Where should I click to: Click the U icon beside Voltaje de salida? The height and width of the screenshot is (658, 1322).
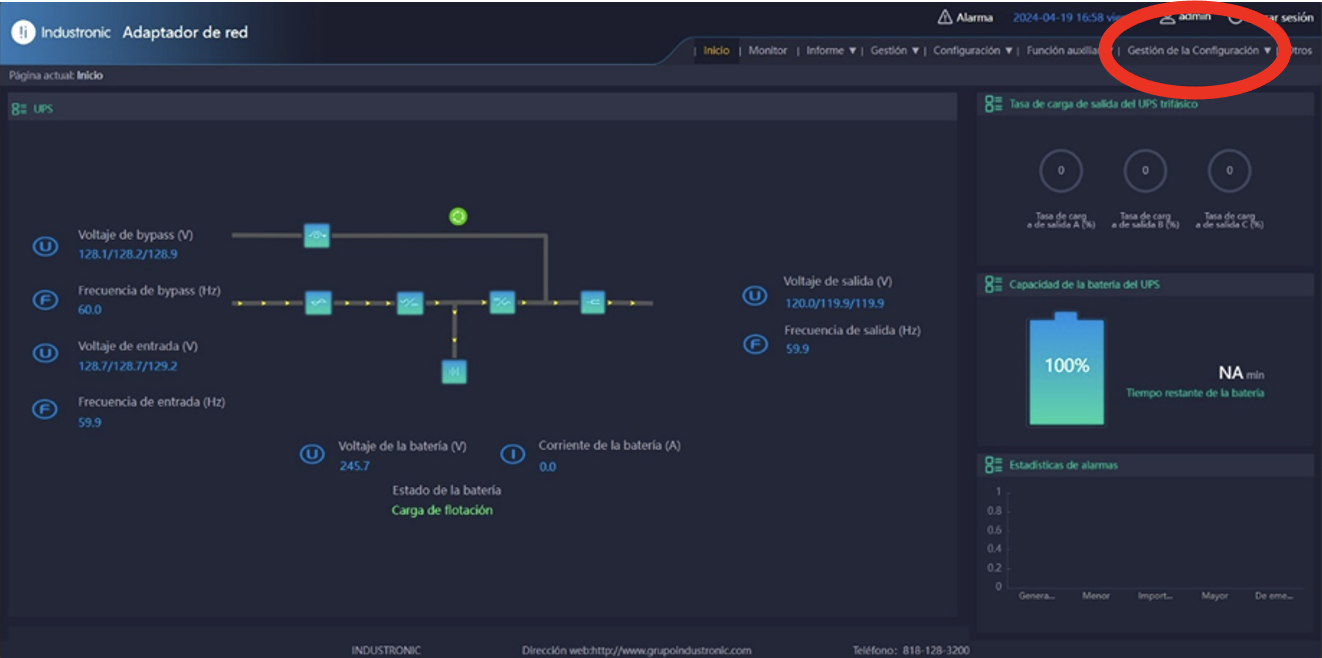coord(754,295)
